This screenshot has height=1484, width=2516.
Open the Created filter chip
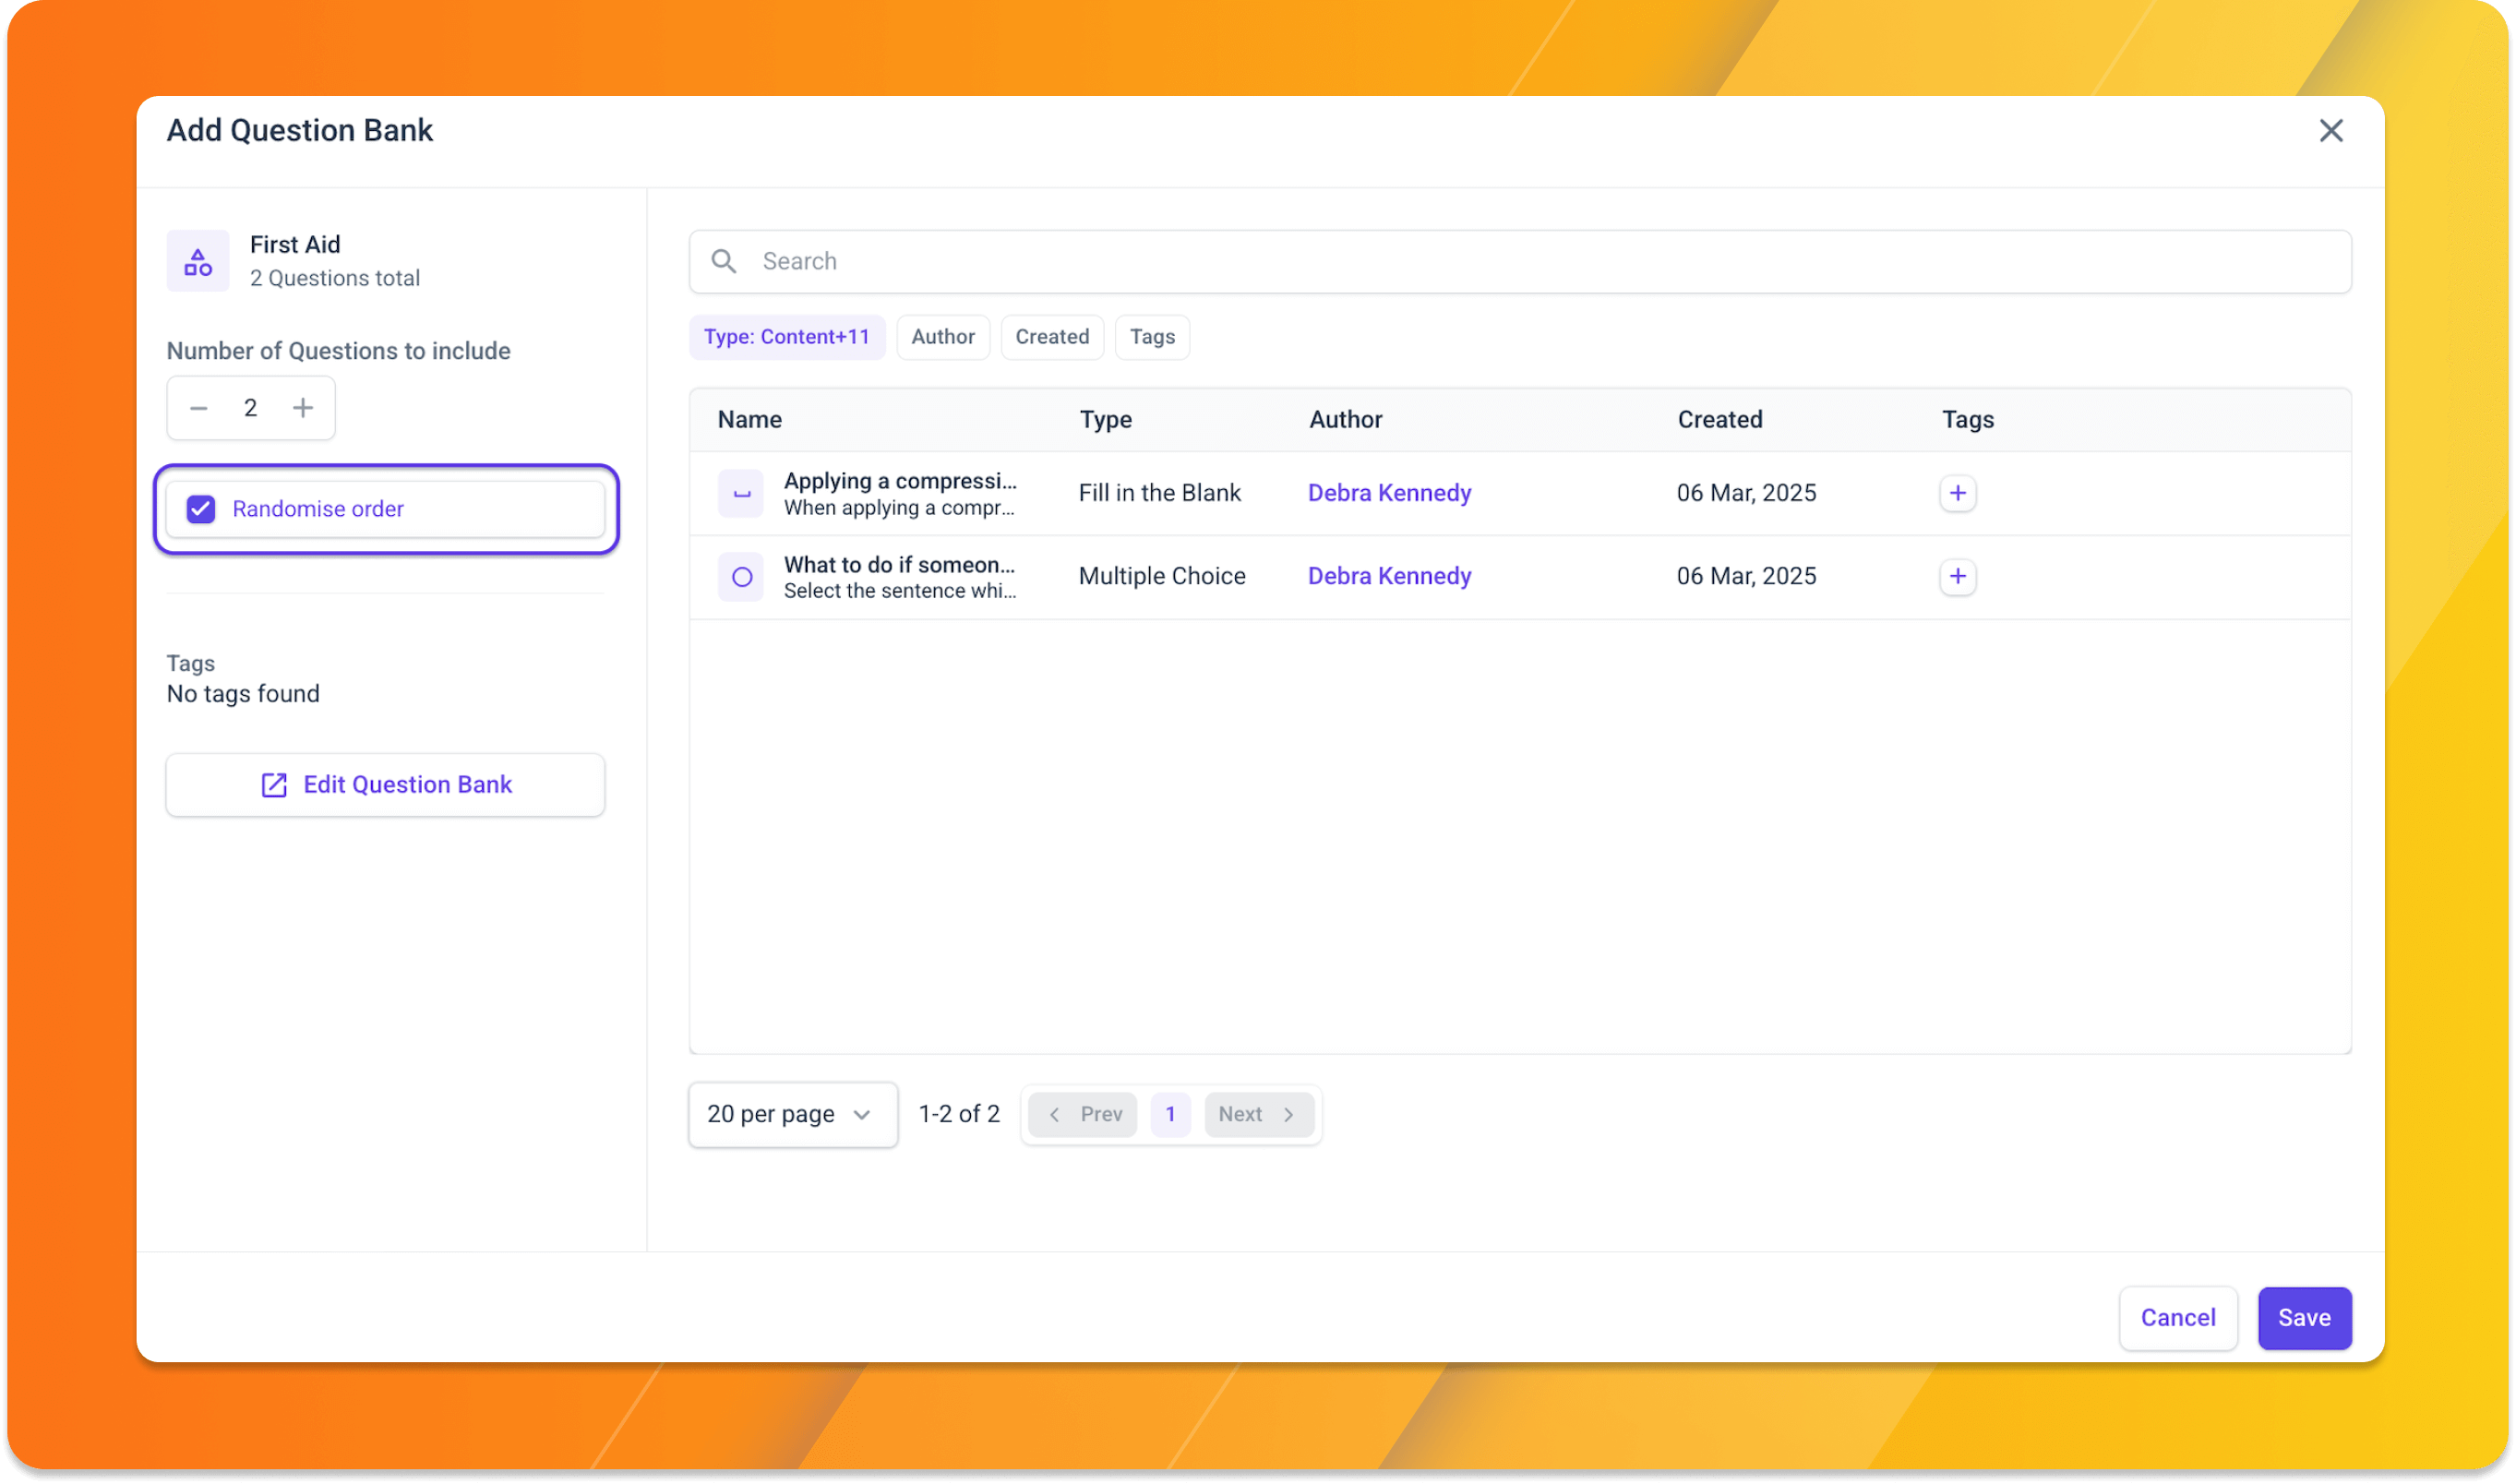pos(1052,337)
